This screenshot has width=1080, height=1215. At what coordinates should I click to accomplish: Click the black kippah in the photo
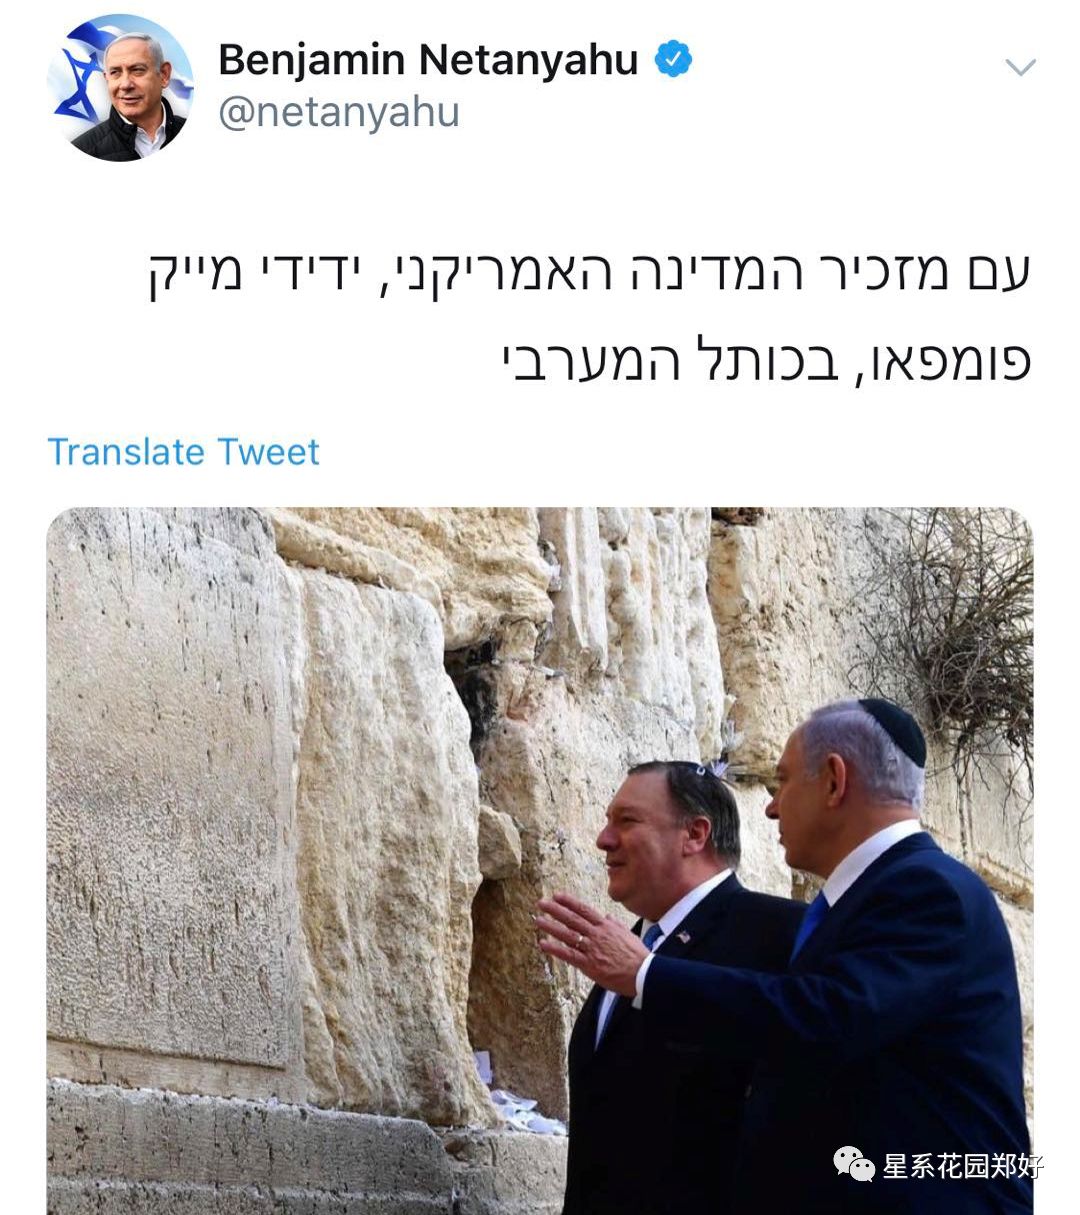click(x=893, y=730)
